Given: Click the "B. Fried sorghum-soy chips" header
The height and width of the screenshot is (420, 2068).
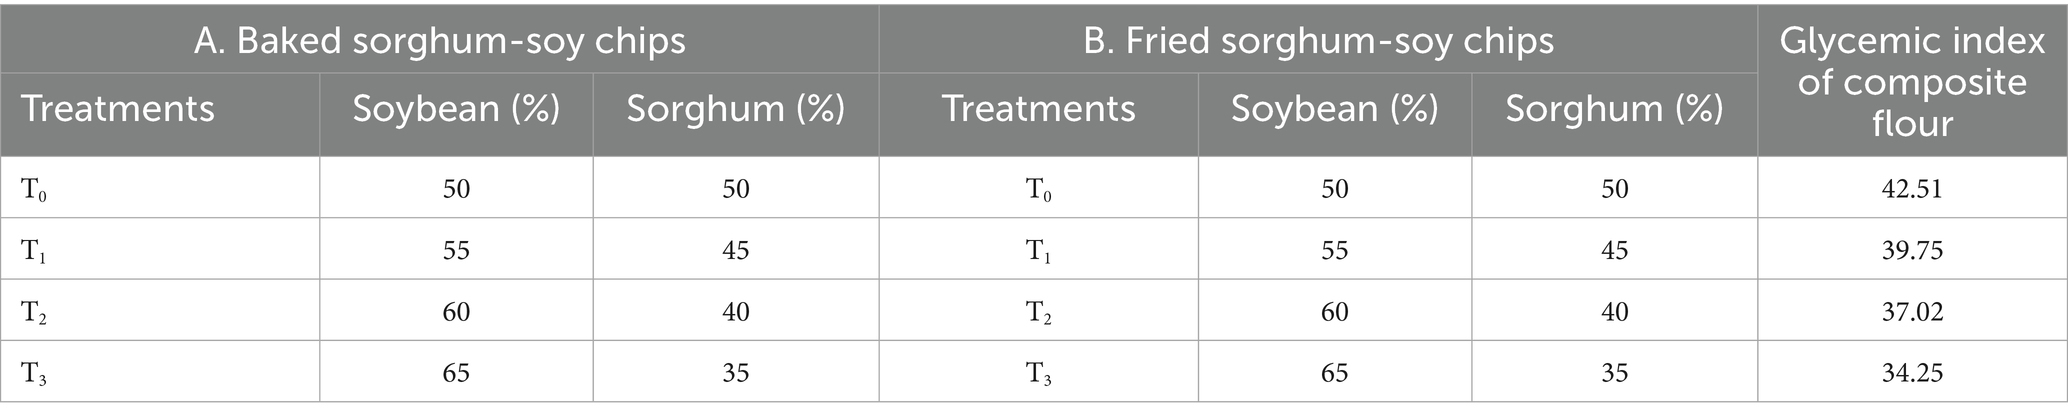Looking at the screenshot, I should (x=1318, y=41).
